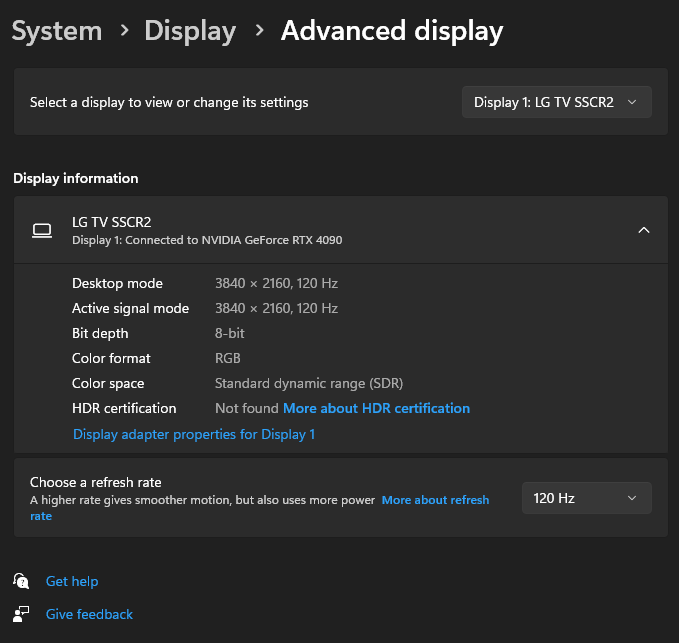
Task: Click the breadcrumb arrow after System
Action: 124,31
